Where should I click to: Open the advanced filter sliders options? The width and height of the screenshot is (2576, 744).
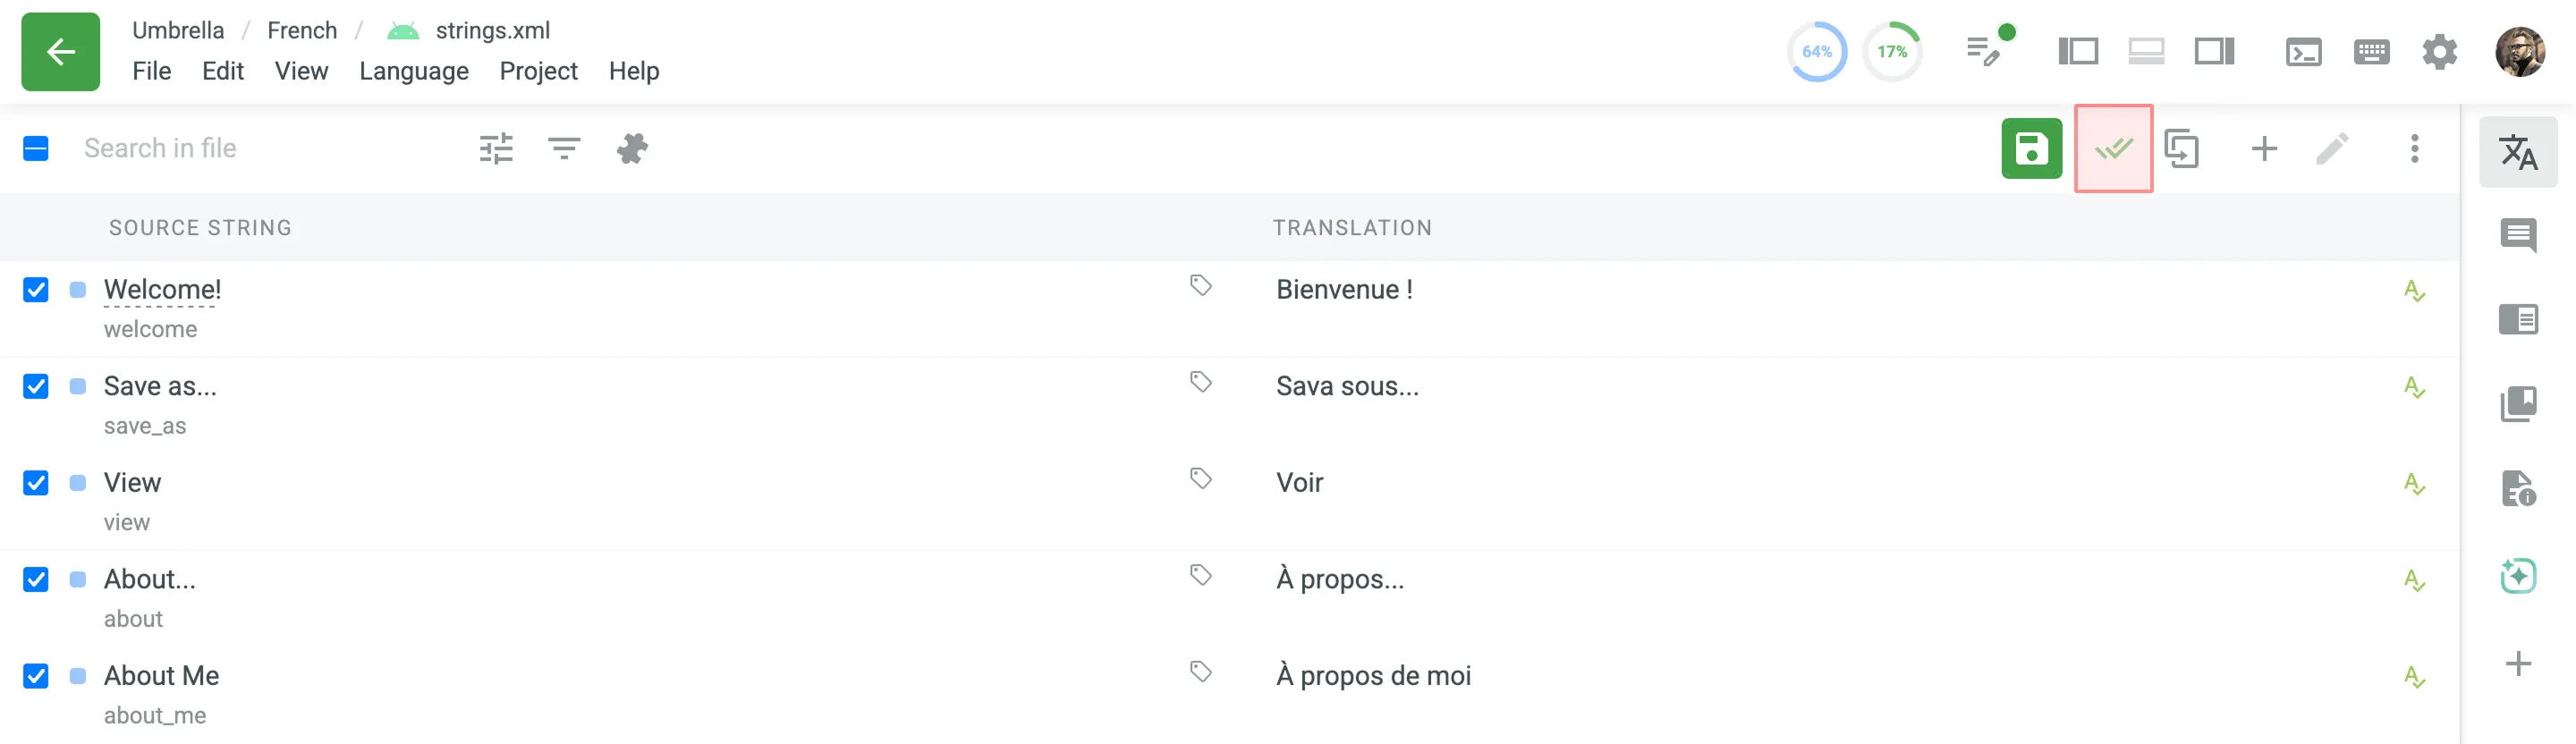point(496,149)
